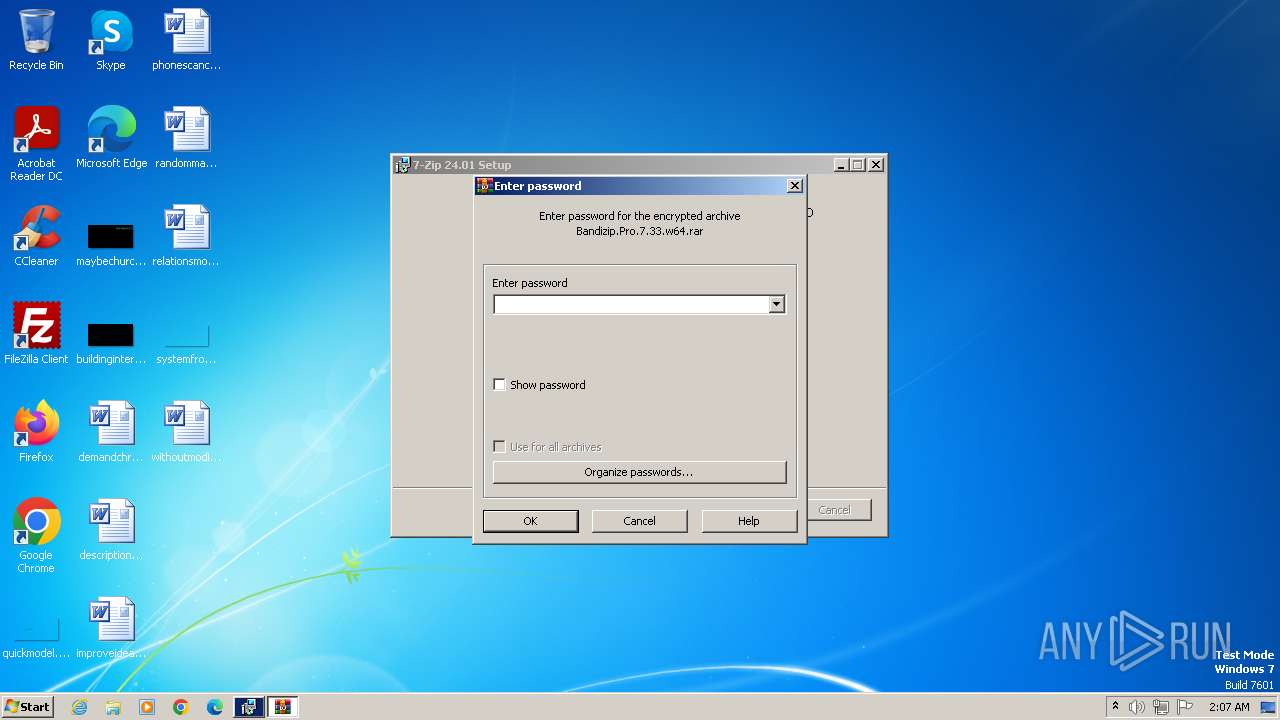Viewport: 1280px width, 720px height.
Task: Open Windows Explorer folder in taskbar
Action: coord(113,707)
